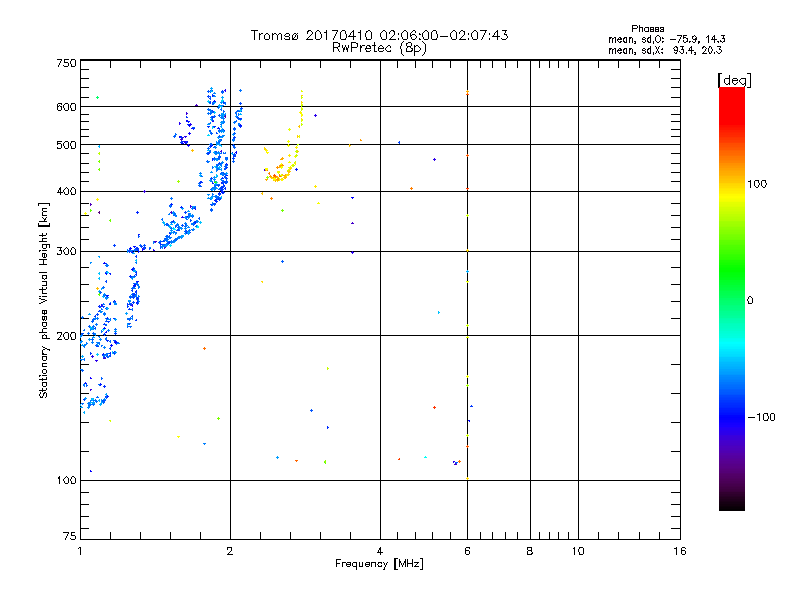Click the y-axis tick label '100'
Image resolution: width=800 pixels, height=600 pixels.
point(66,481)
